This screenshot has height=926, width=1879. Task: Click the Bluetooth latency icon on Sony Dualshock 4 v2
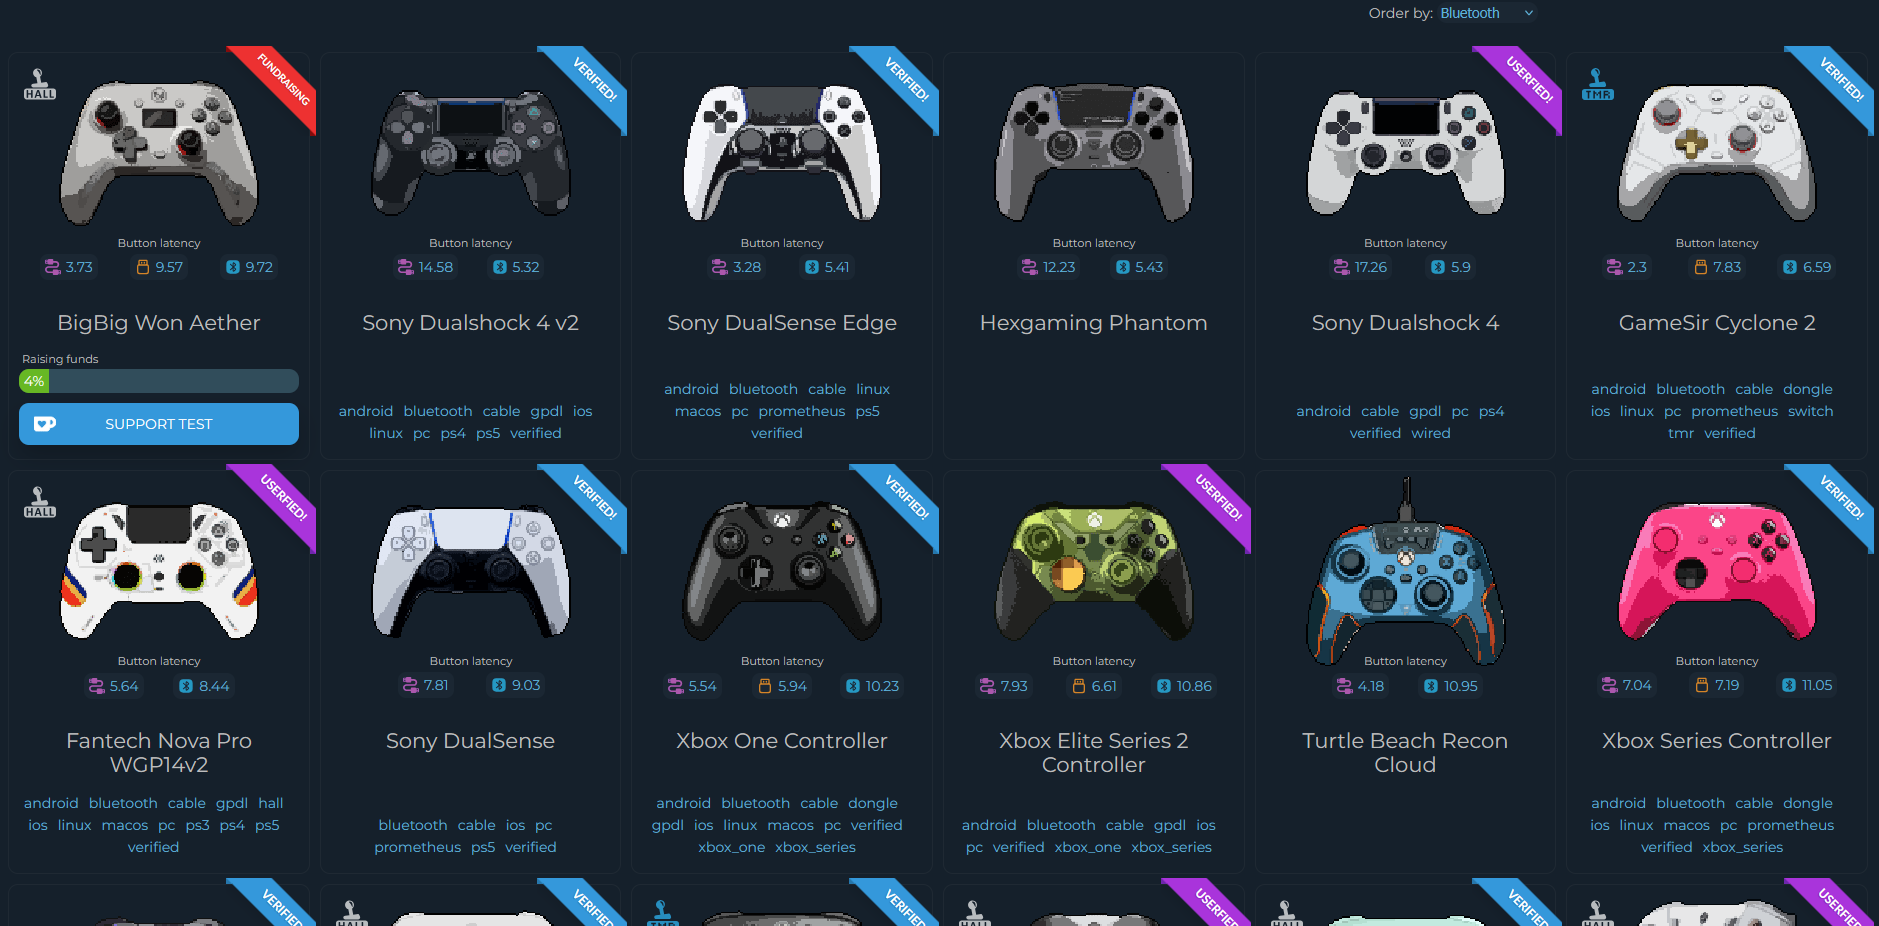click(500, 267)
